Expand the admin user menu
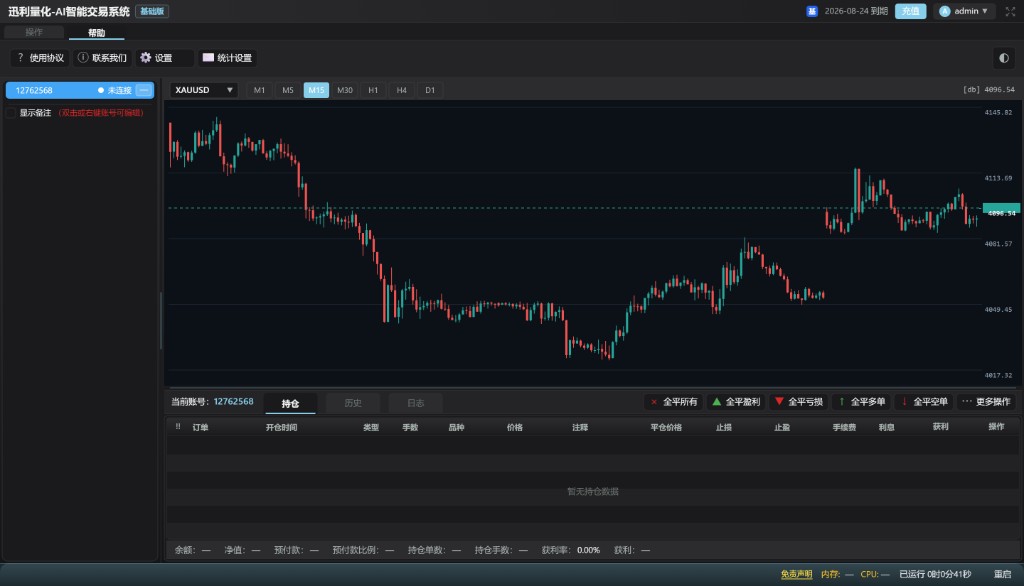The image size is (1024, 586). pyautogui.click(x=964, y=11)
